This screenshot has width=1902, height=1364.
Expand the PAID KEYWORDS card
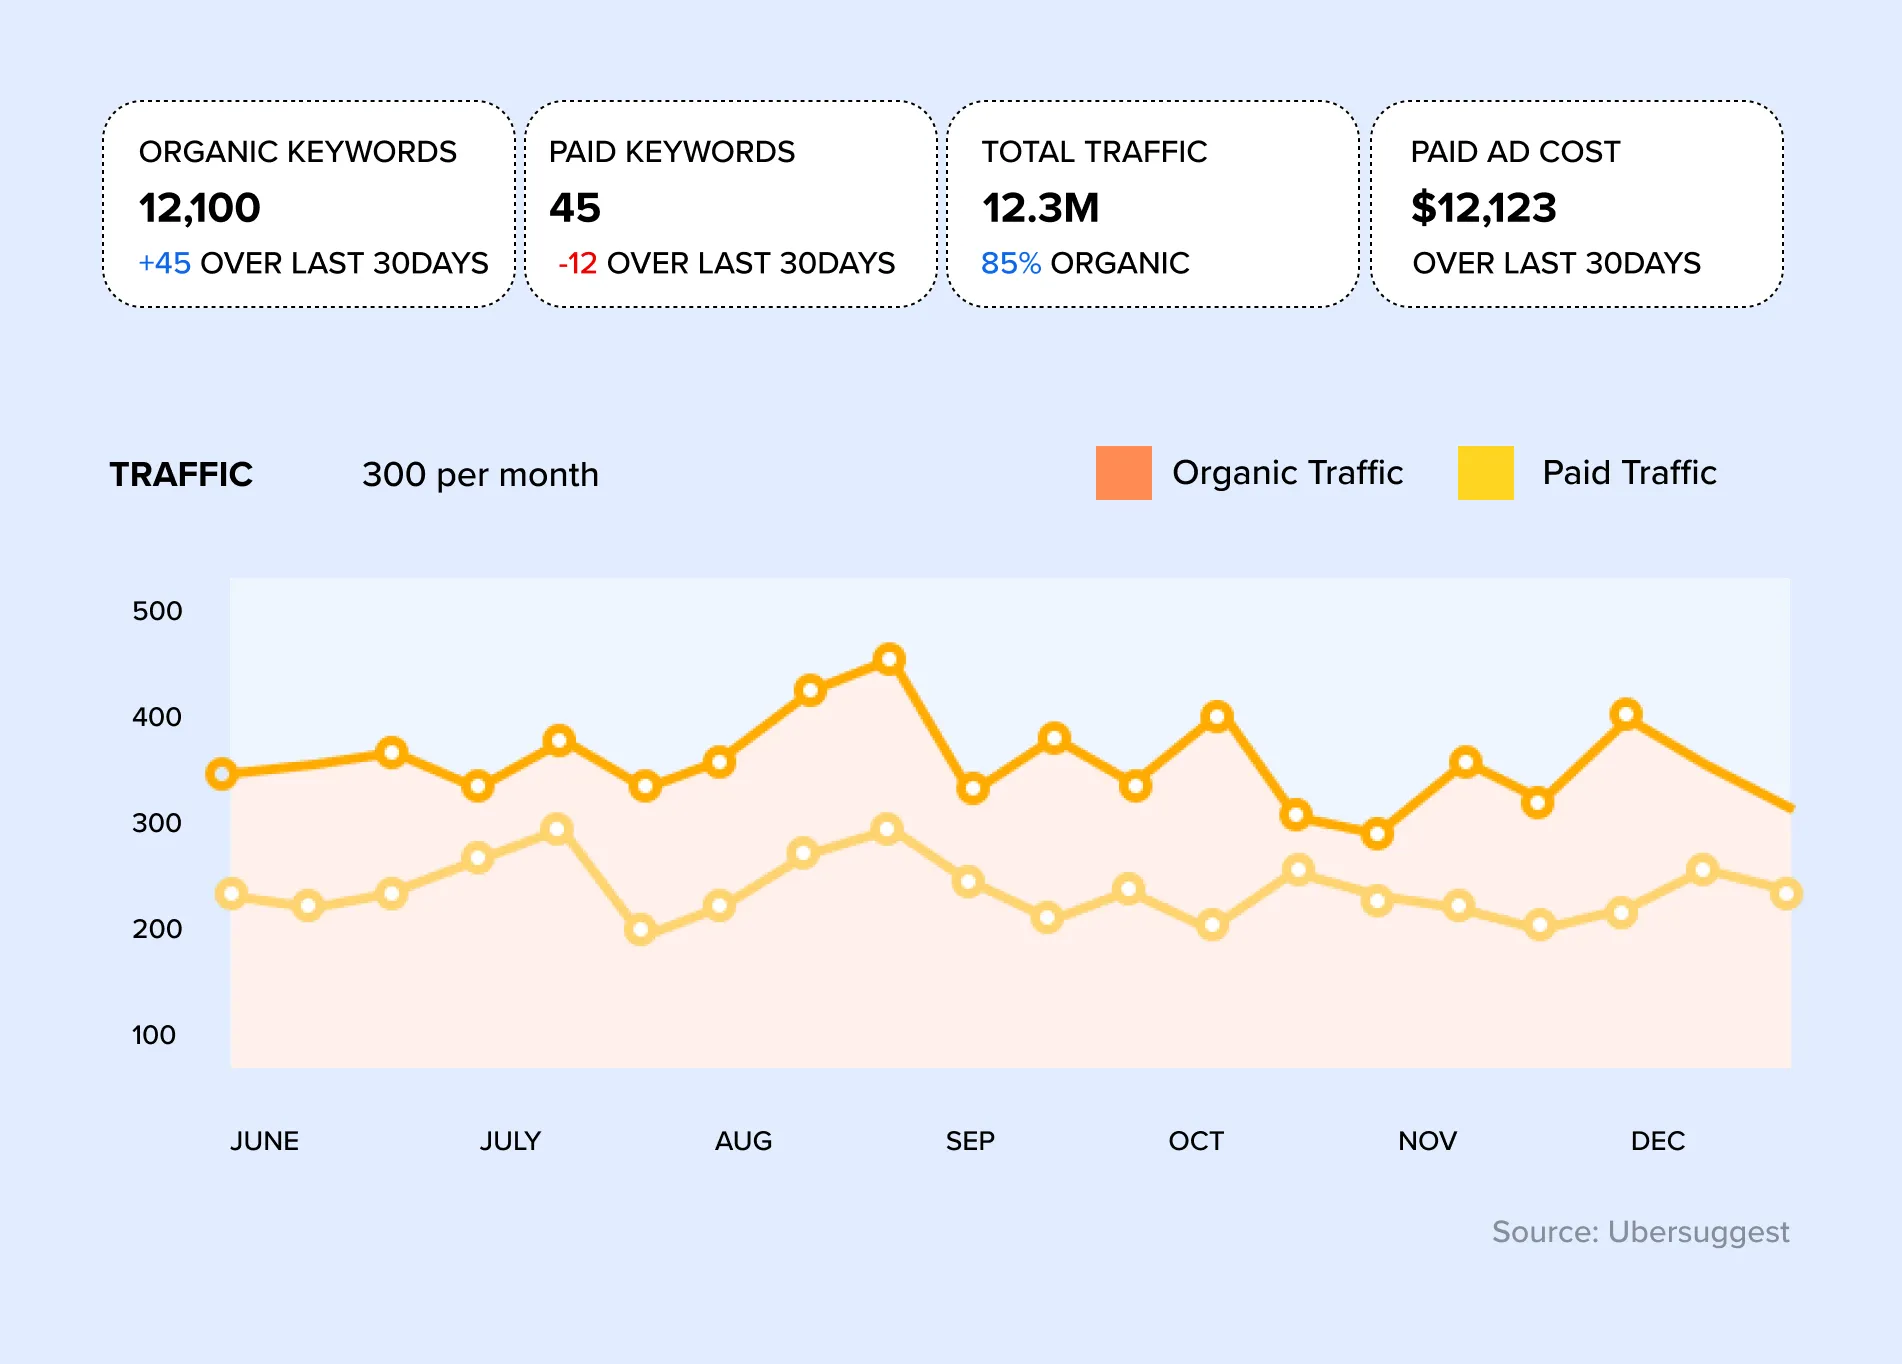(730, 203)
